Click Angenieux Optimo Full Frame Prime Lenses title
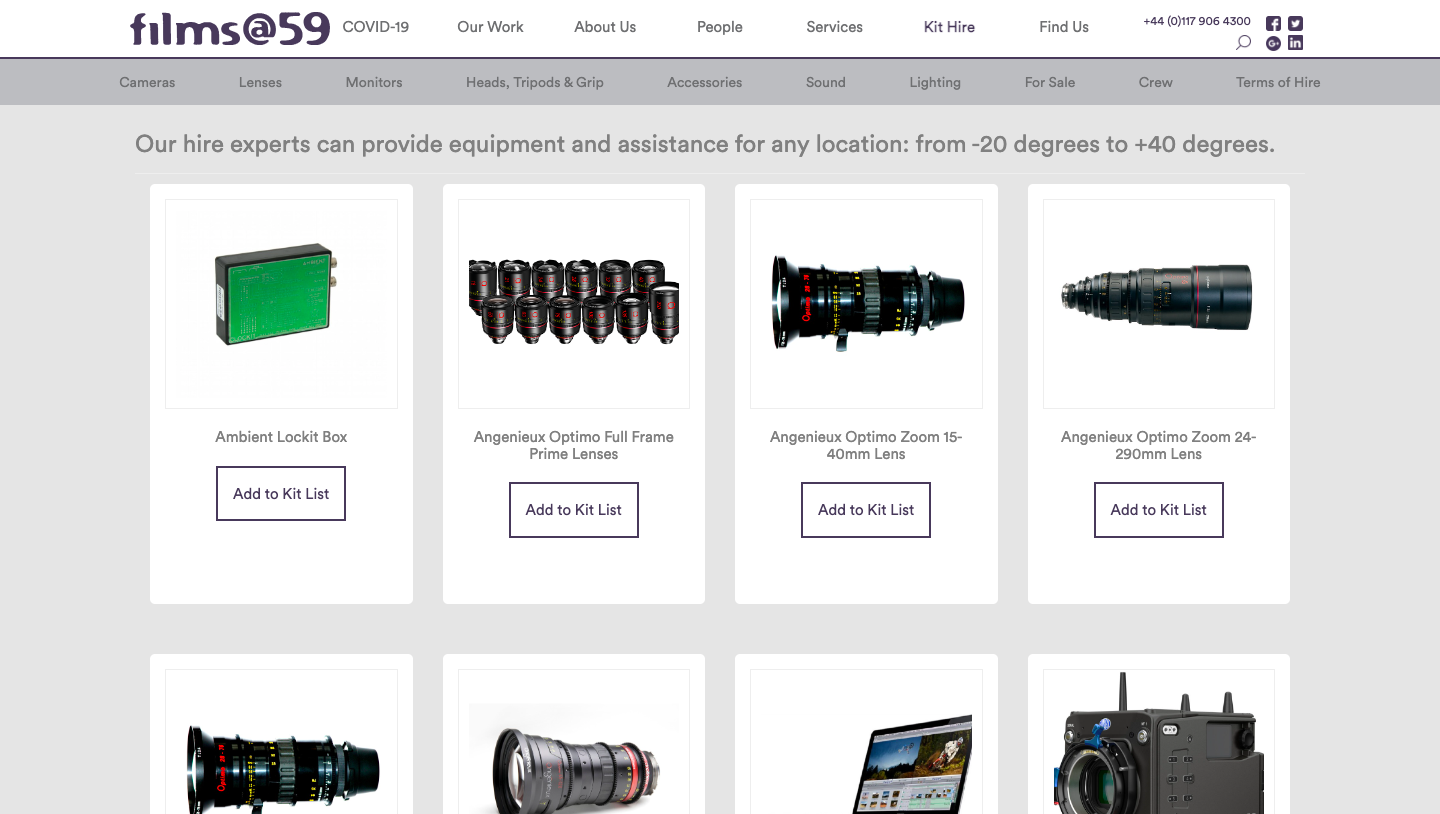Screen dimensions: 1440x814 point(574,445)
